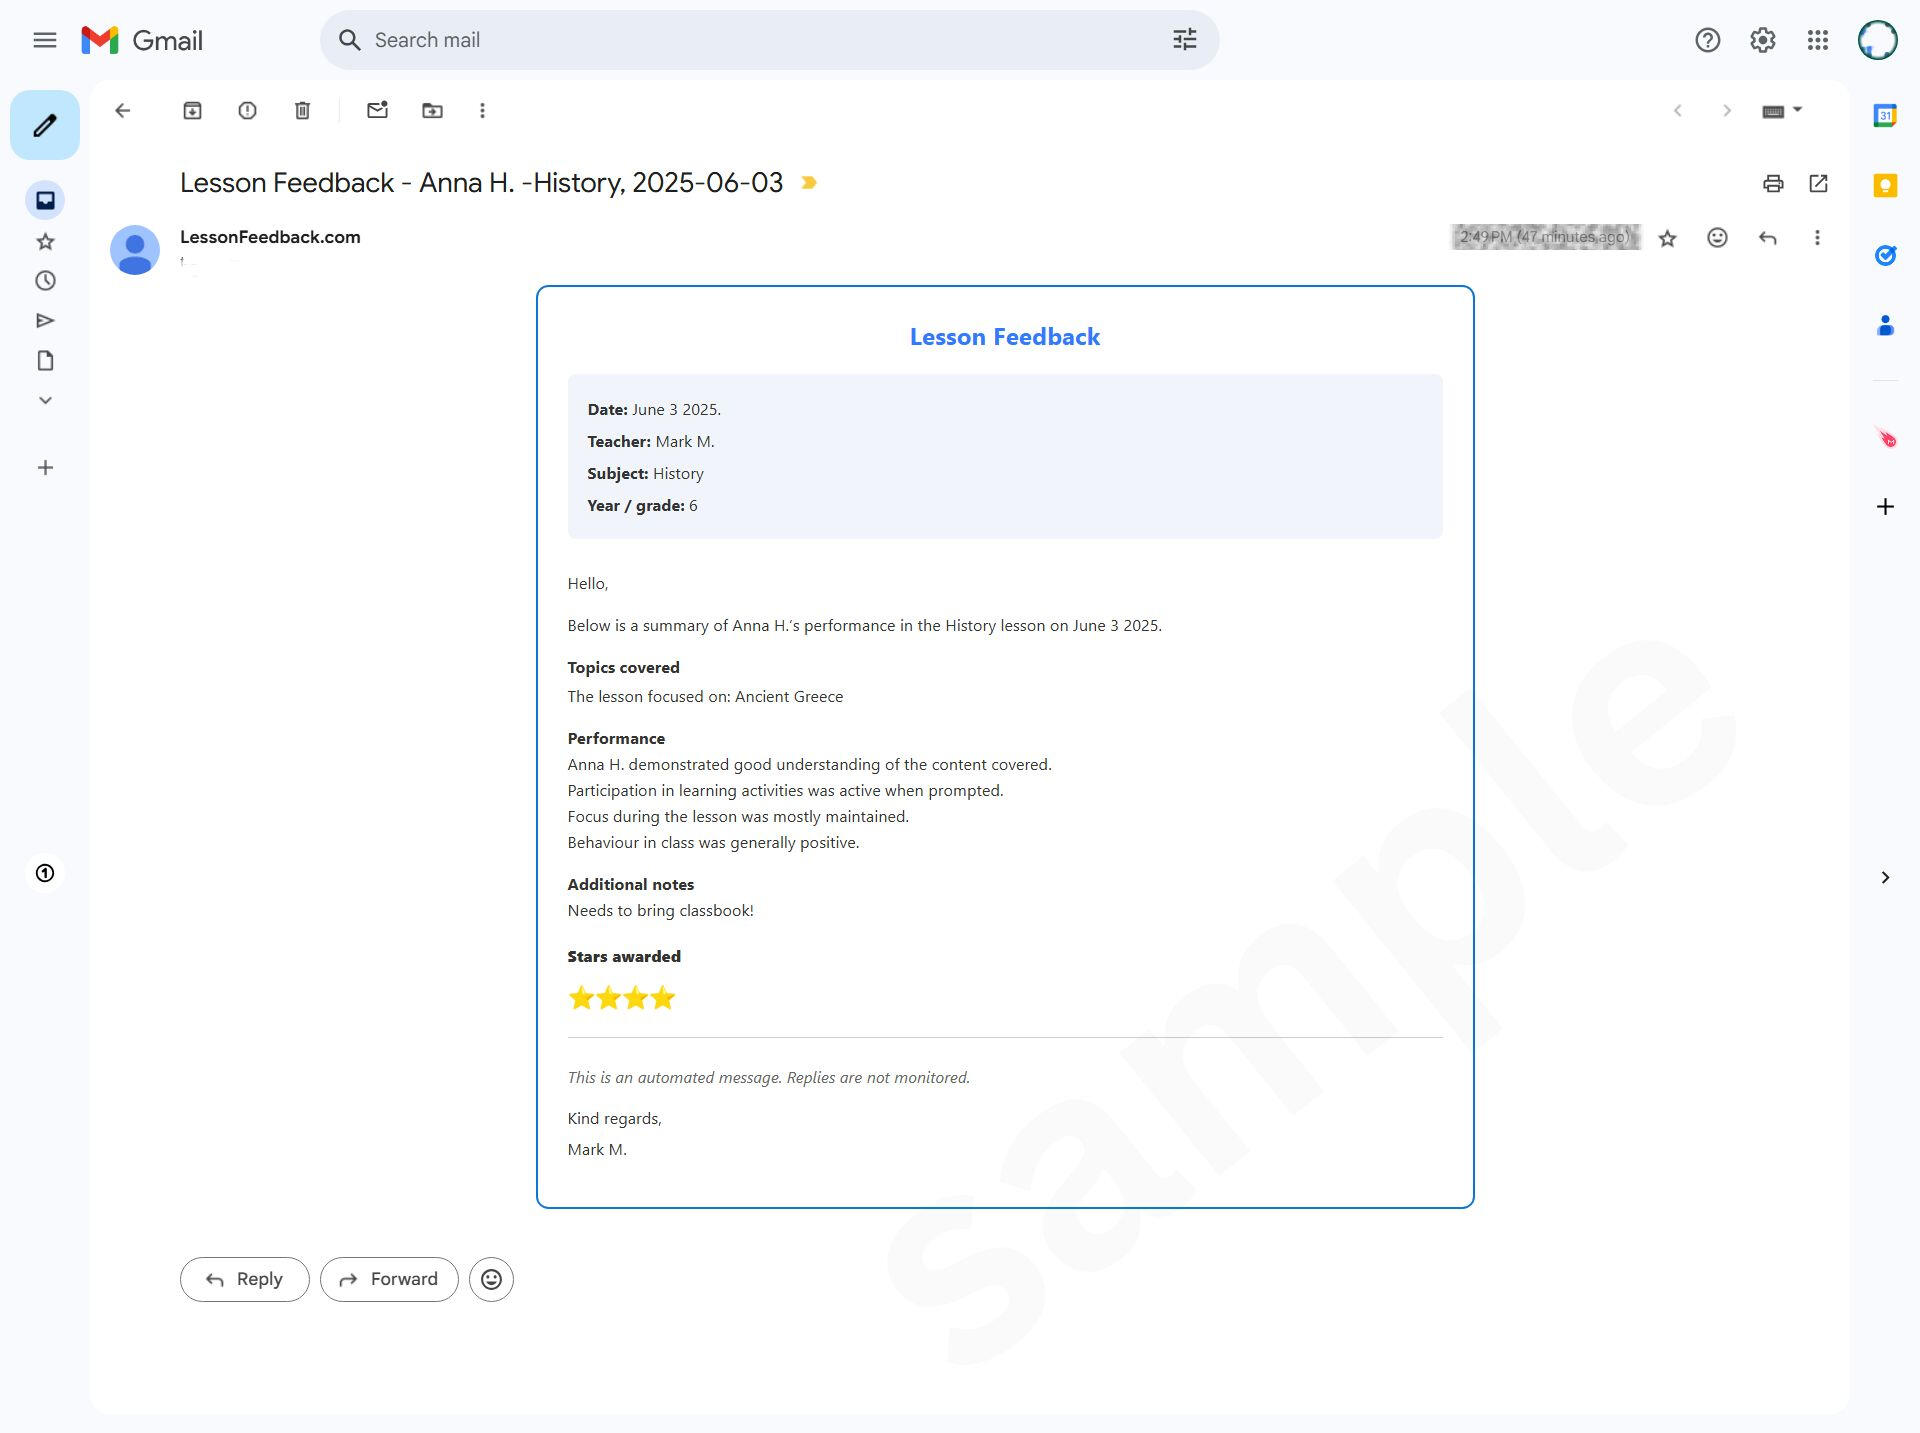Image resolution: width=1920 pixels, height=1433 pixels.
Task: Collapse the side panel chevron
Action: (1885, 877)
